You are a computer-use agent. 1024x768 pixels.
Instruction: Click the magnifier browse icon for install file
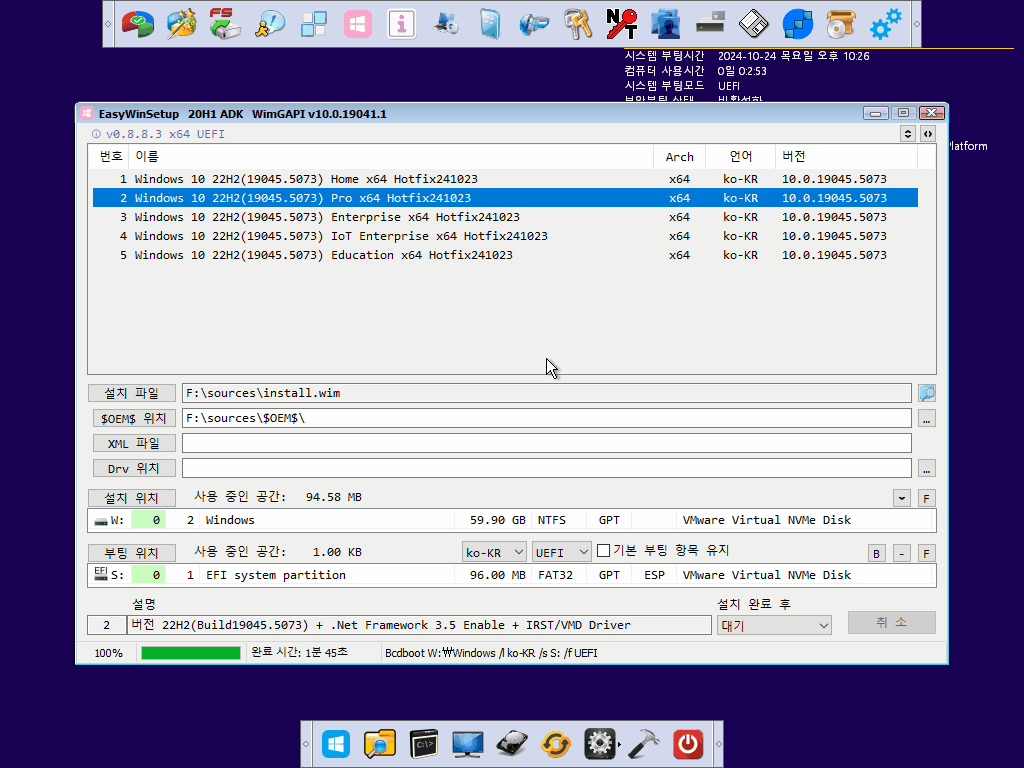[927, 392]
